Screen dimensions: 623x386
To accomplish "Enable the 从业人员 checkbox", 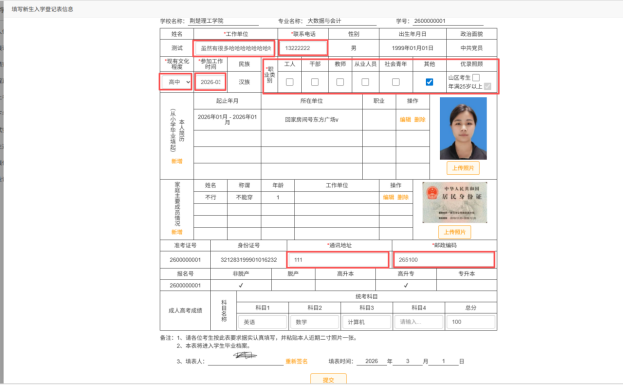I will [x=365, y=82].
